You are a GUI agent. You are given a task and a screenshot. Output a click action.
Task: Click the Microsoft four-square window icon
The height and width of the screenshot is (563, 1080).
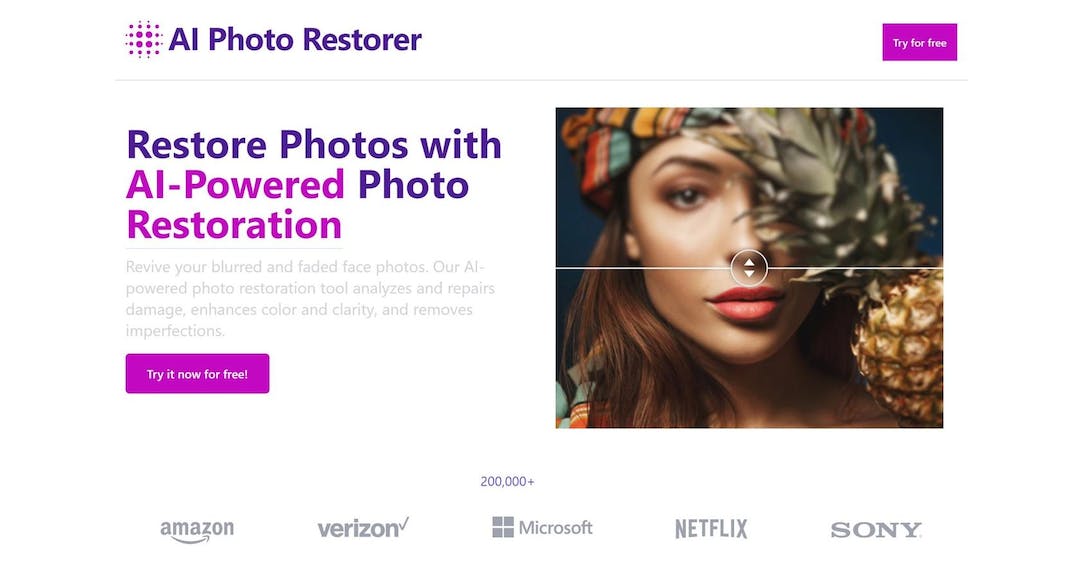pyautogui.click(x=503, y=527)
